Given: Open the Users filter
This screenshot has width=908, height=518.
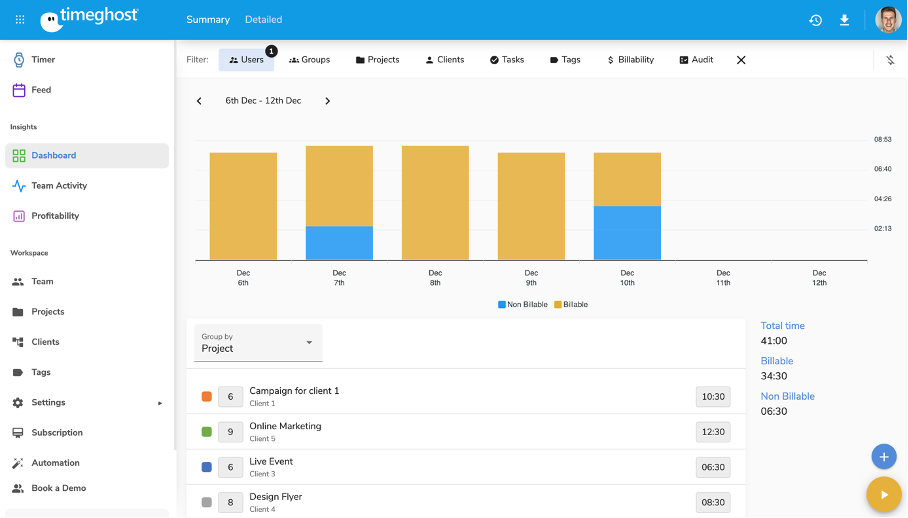Looking at the screenshot, I should [246, 60].
